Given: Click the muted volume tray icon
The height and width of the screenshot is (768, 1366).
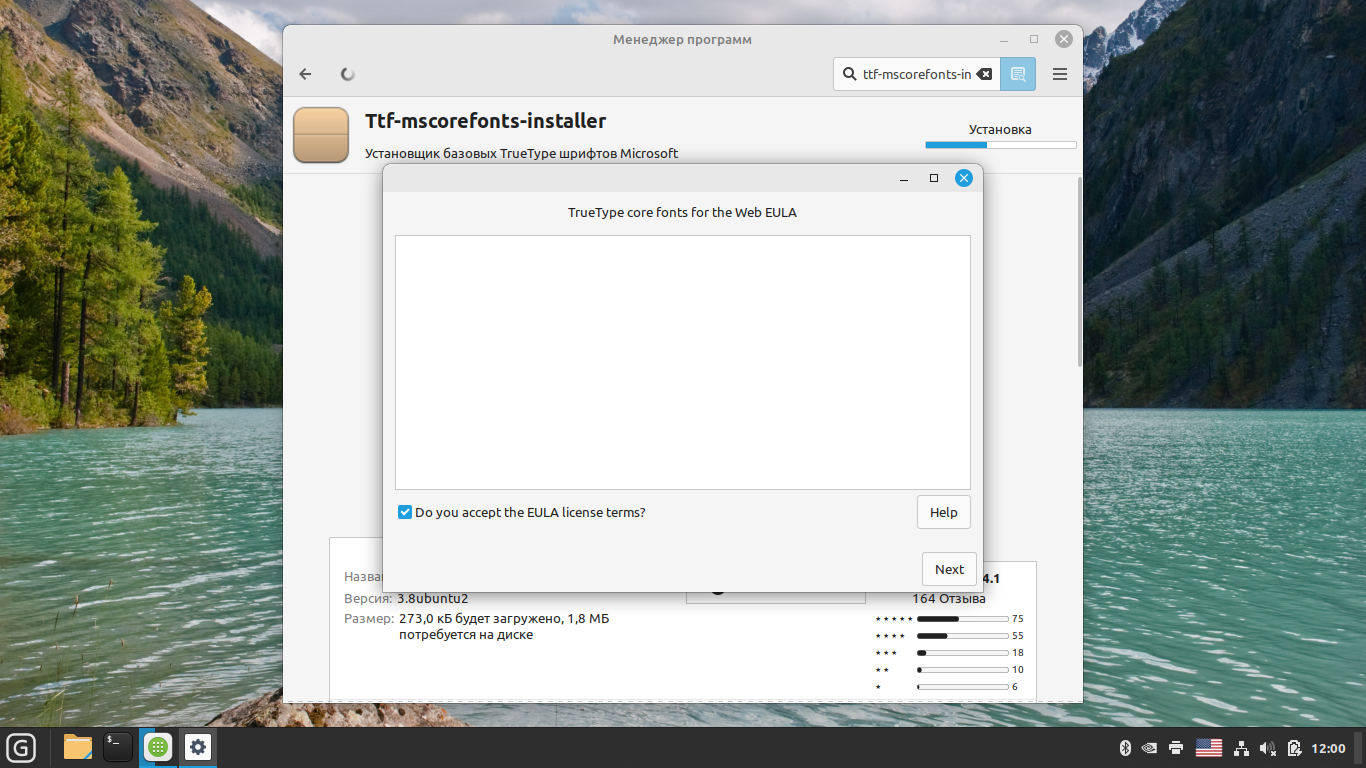Looking at the screenshot, I should [x=1268, y=748].
